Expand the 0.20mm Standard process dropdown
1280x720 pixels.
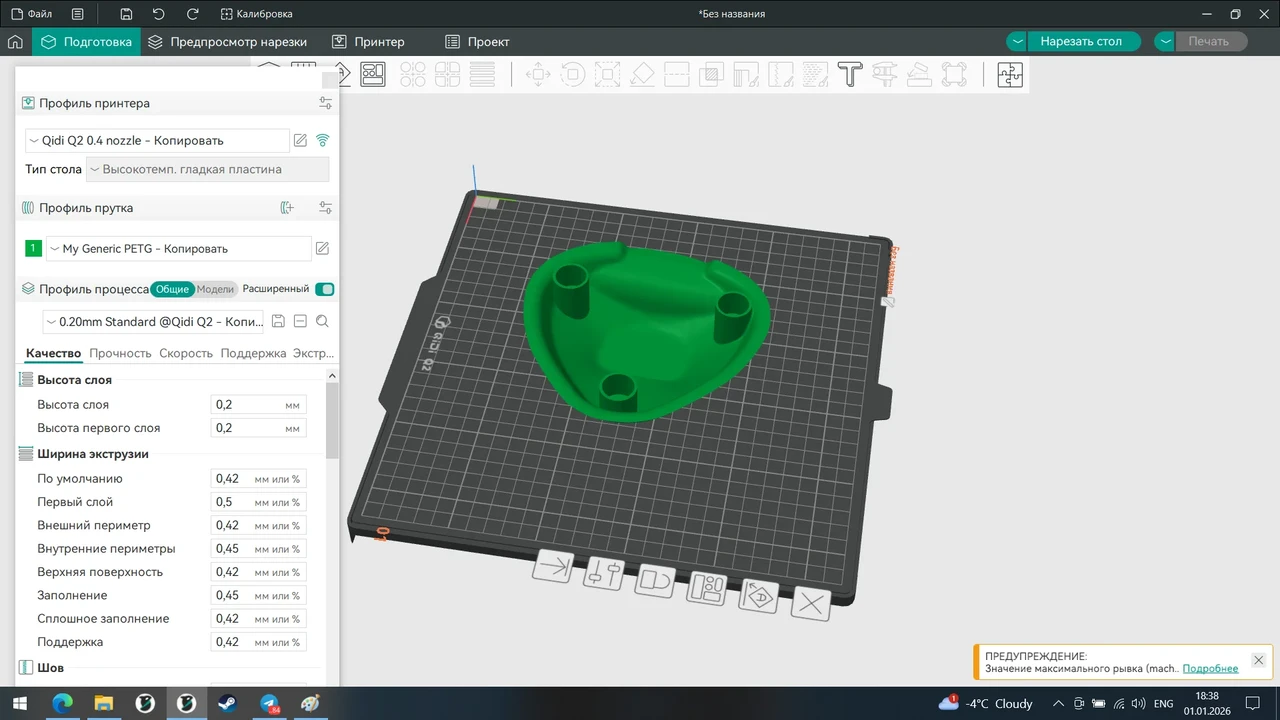155,322
